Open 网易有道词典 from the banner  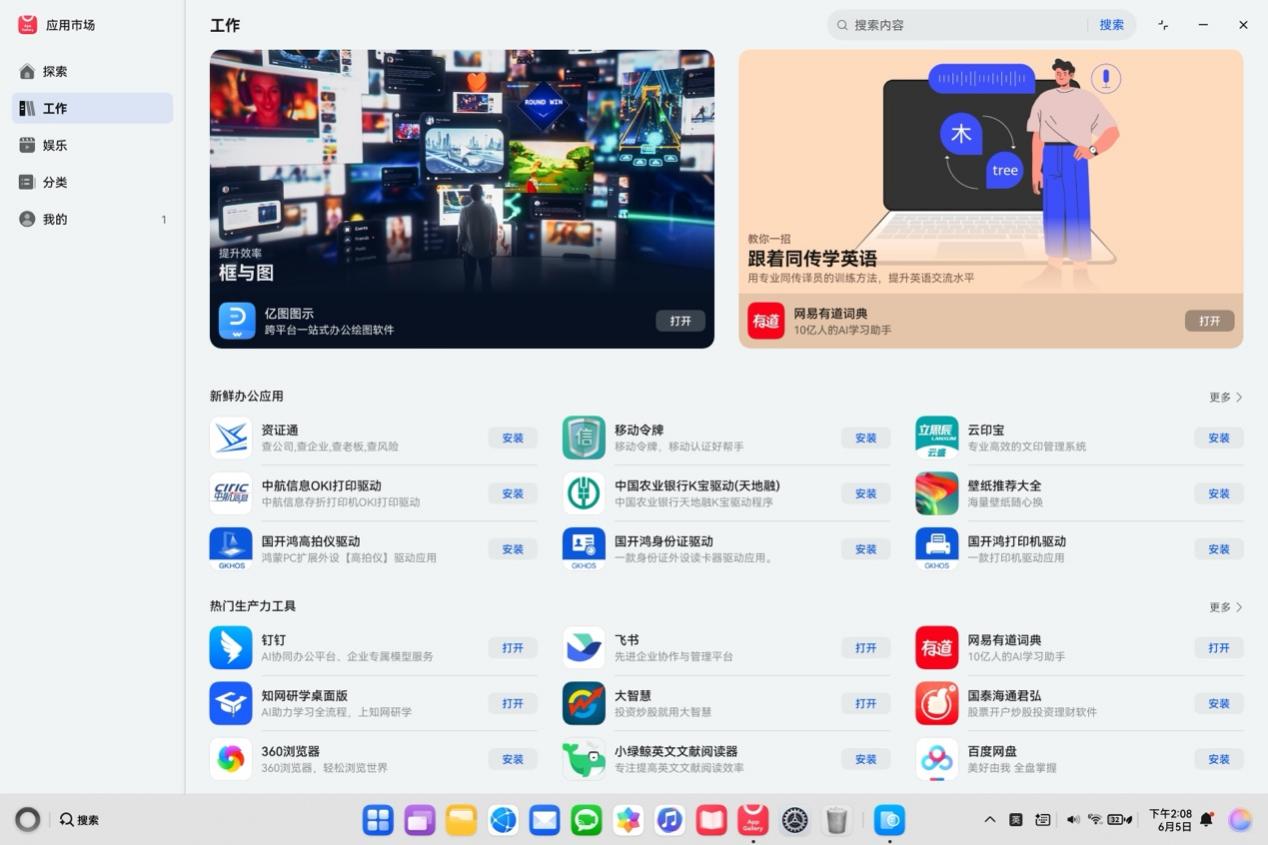(x=1209, y=321)
